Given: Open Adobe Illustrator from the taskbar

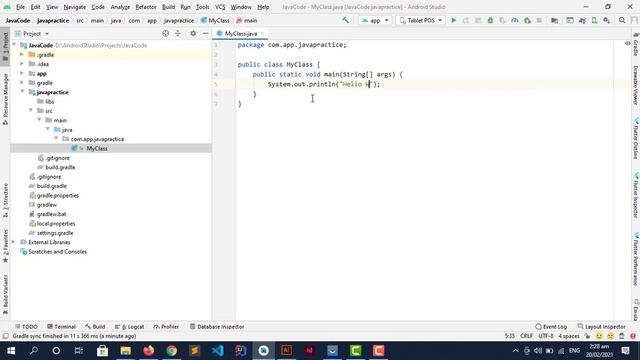Looking at the screenshot, I should pos(287,350).
